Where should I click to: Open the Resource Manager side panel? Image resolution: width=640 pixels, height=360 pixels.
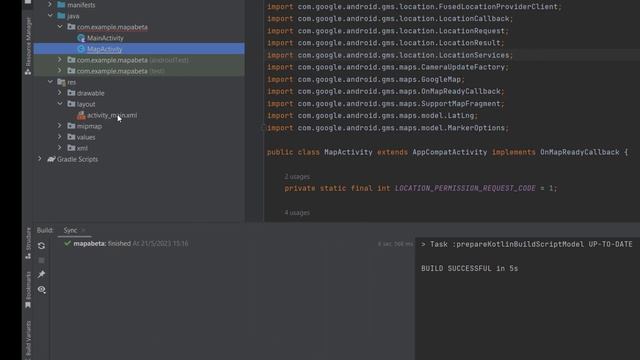(x=28, y=46)
